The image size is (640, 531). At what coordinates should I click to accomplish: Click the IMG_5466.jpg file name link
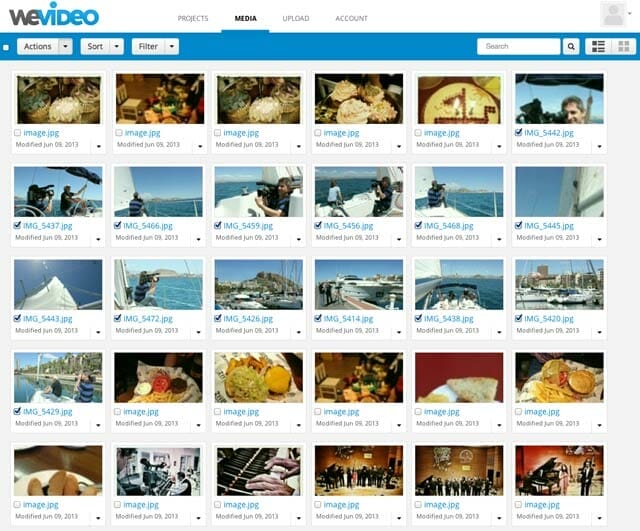[x=148, y=226]
